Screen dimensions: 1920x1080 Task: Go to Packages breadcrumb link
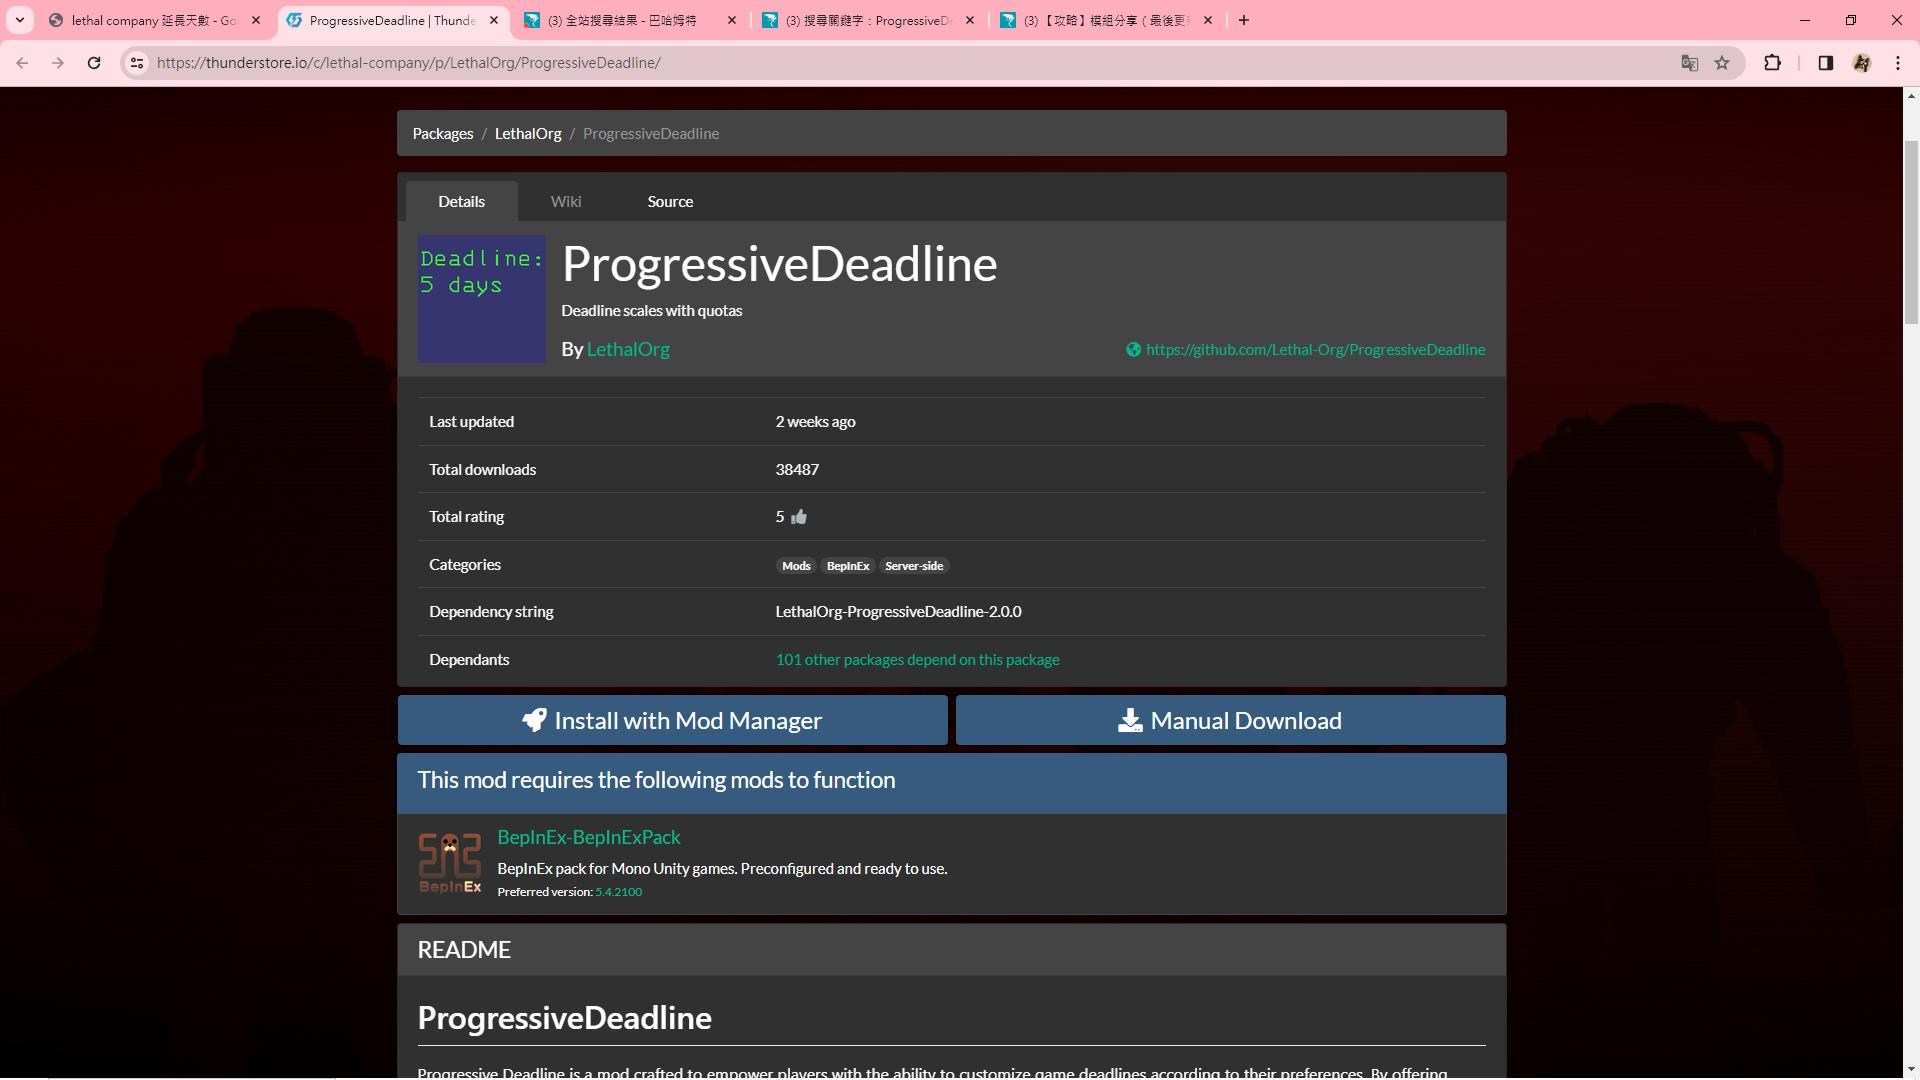(x=443, y=134)
